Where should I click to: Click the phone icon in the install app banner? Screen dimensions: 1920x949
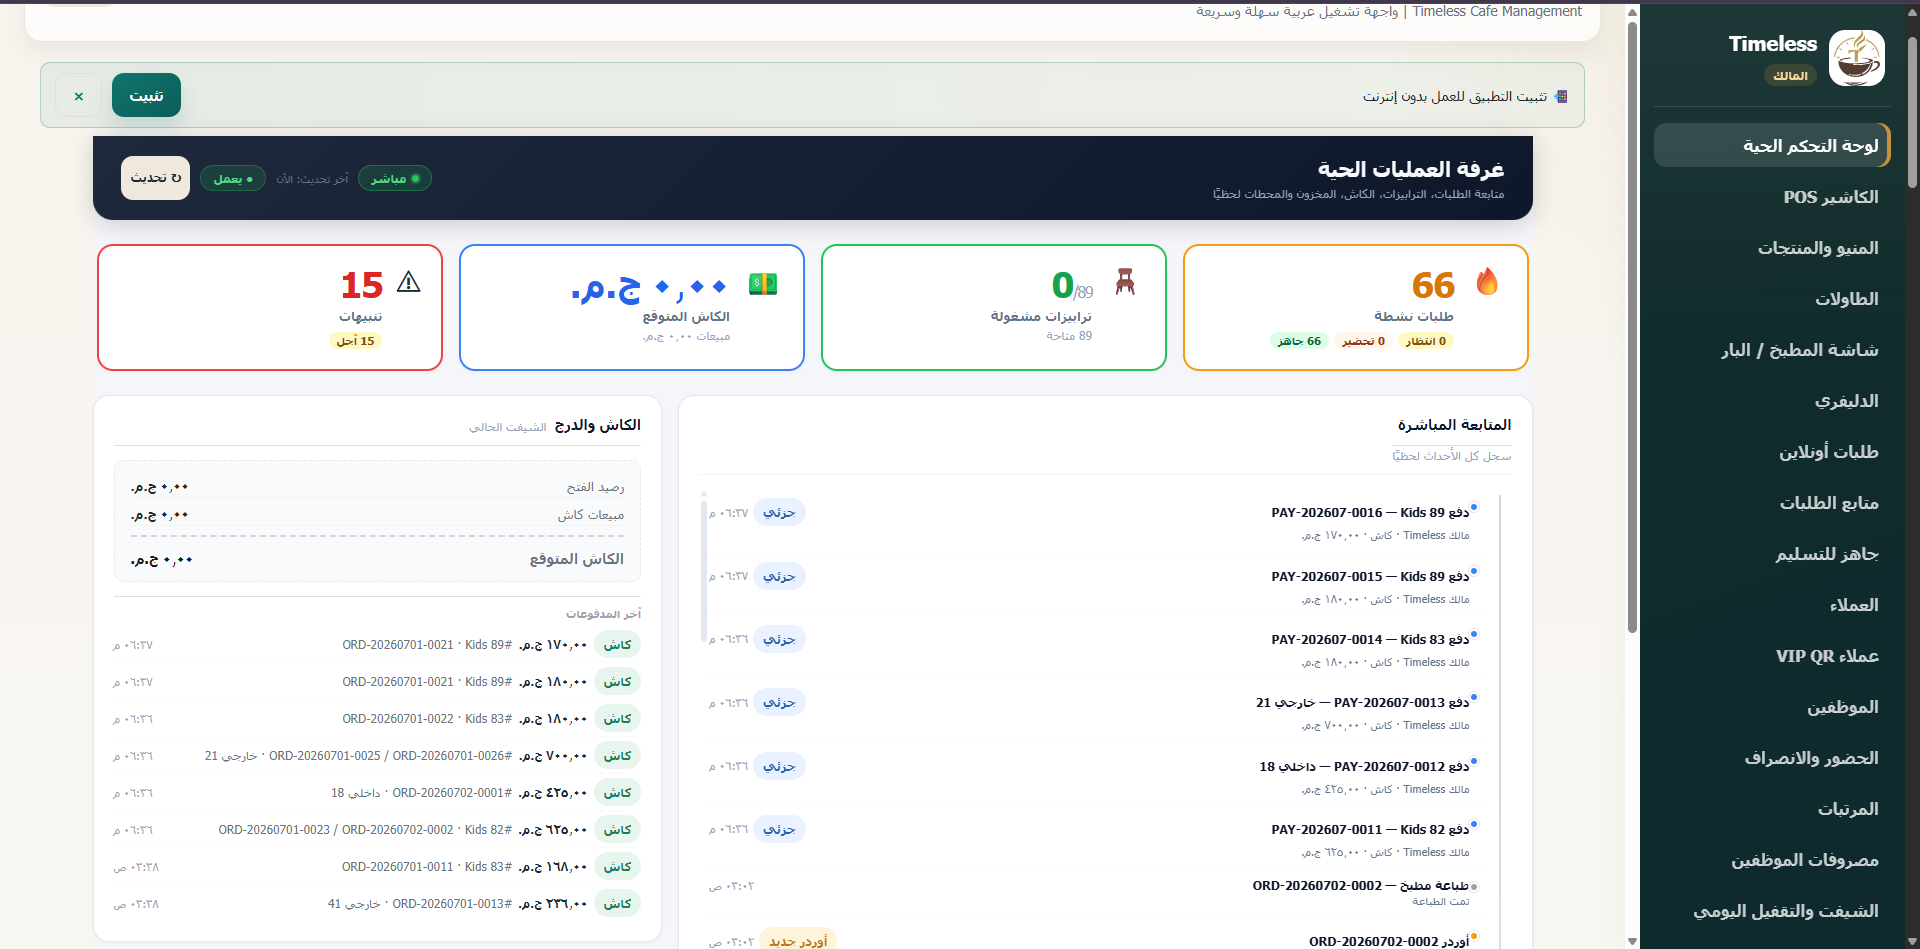(1561, 96)
